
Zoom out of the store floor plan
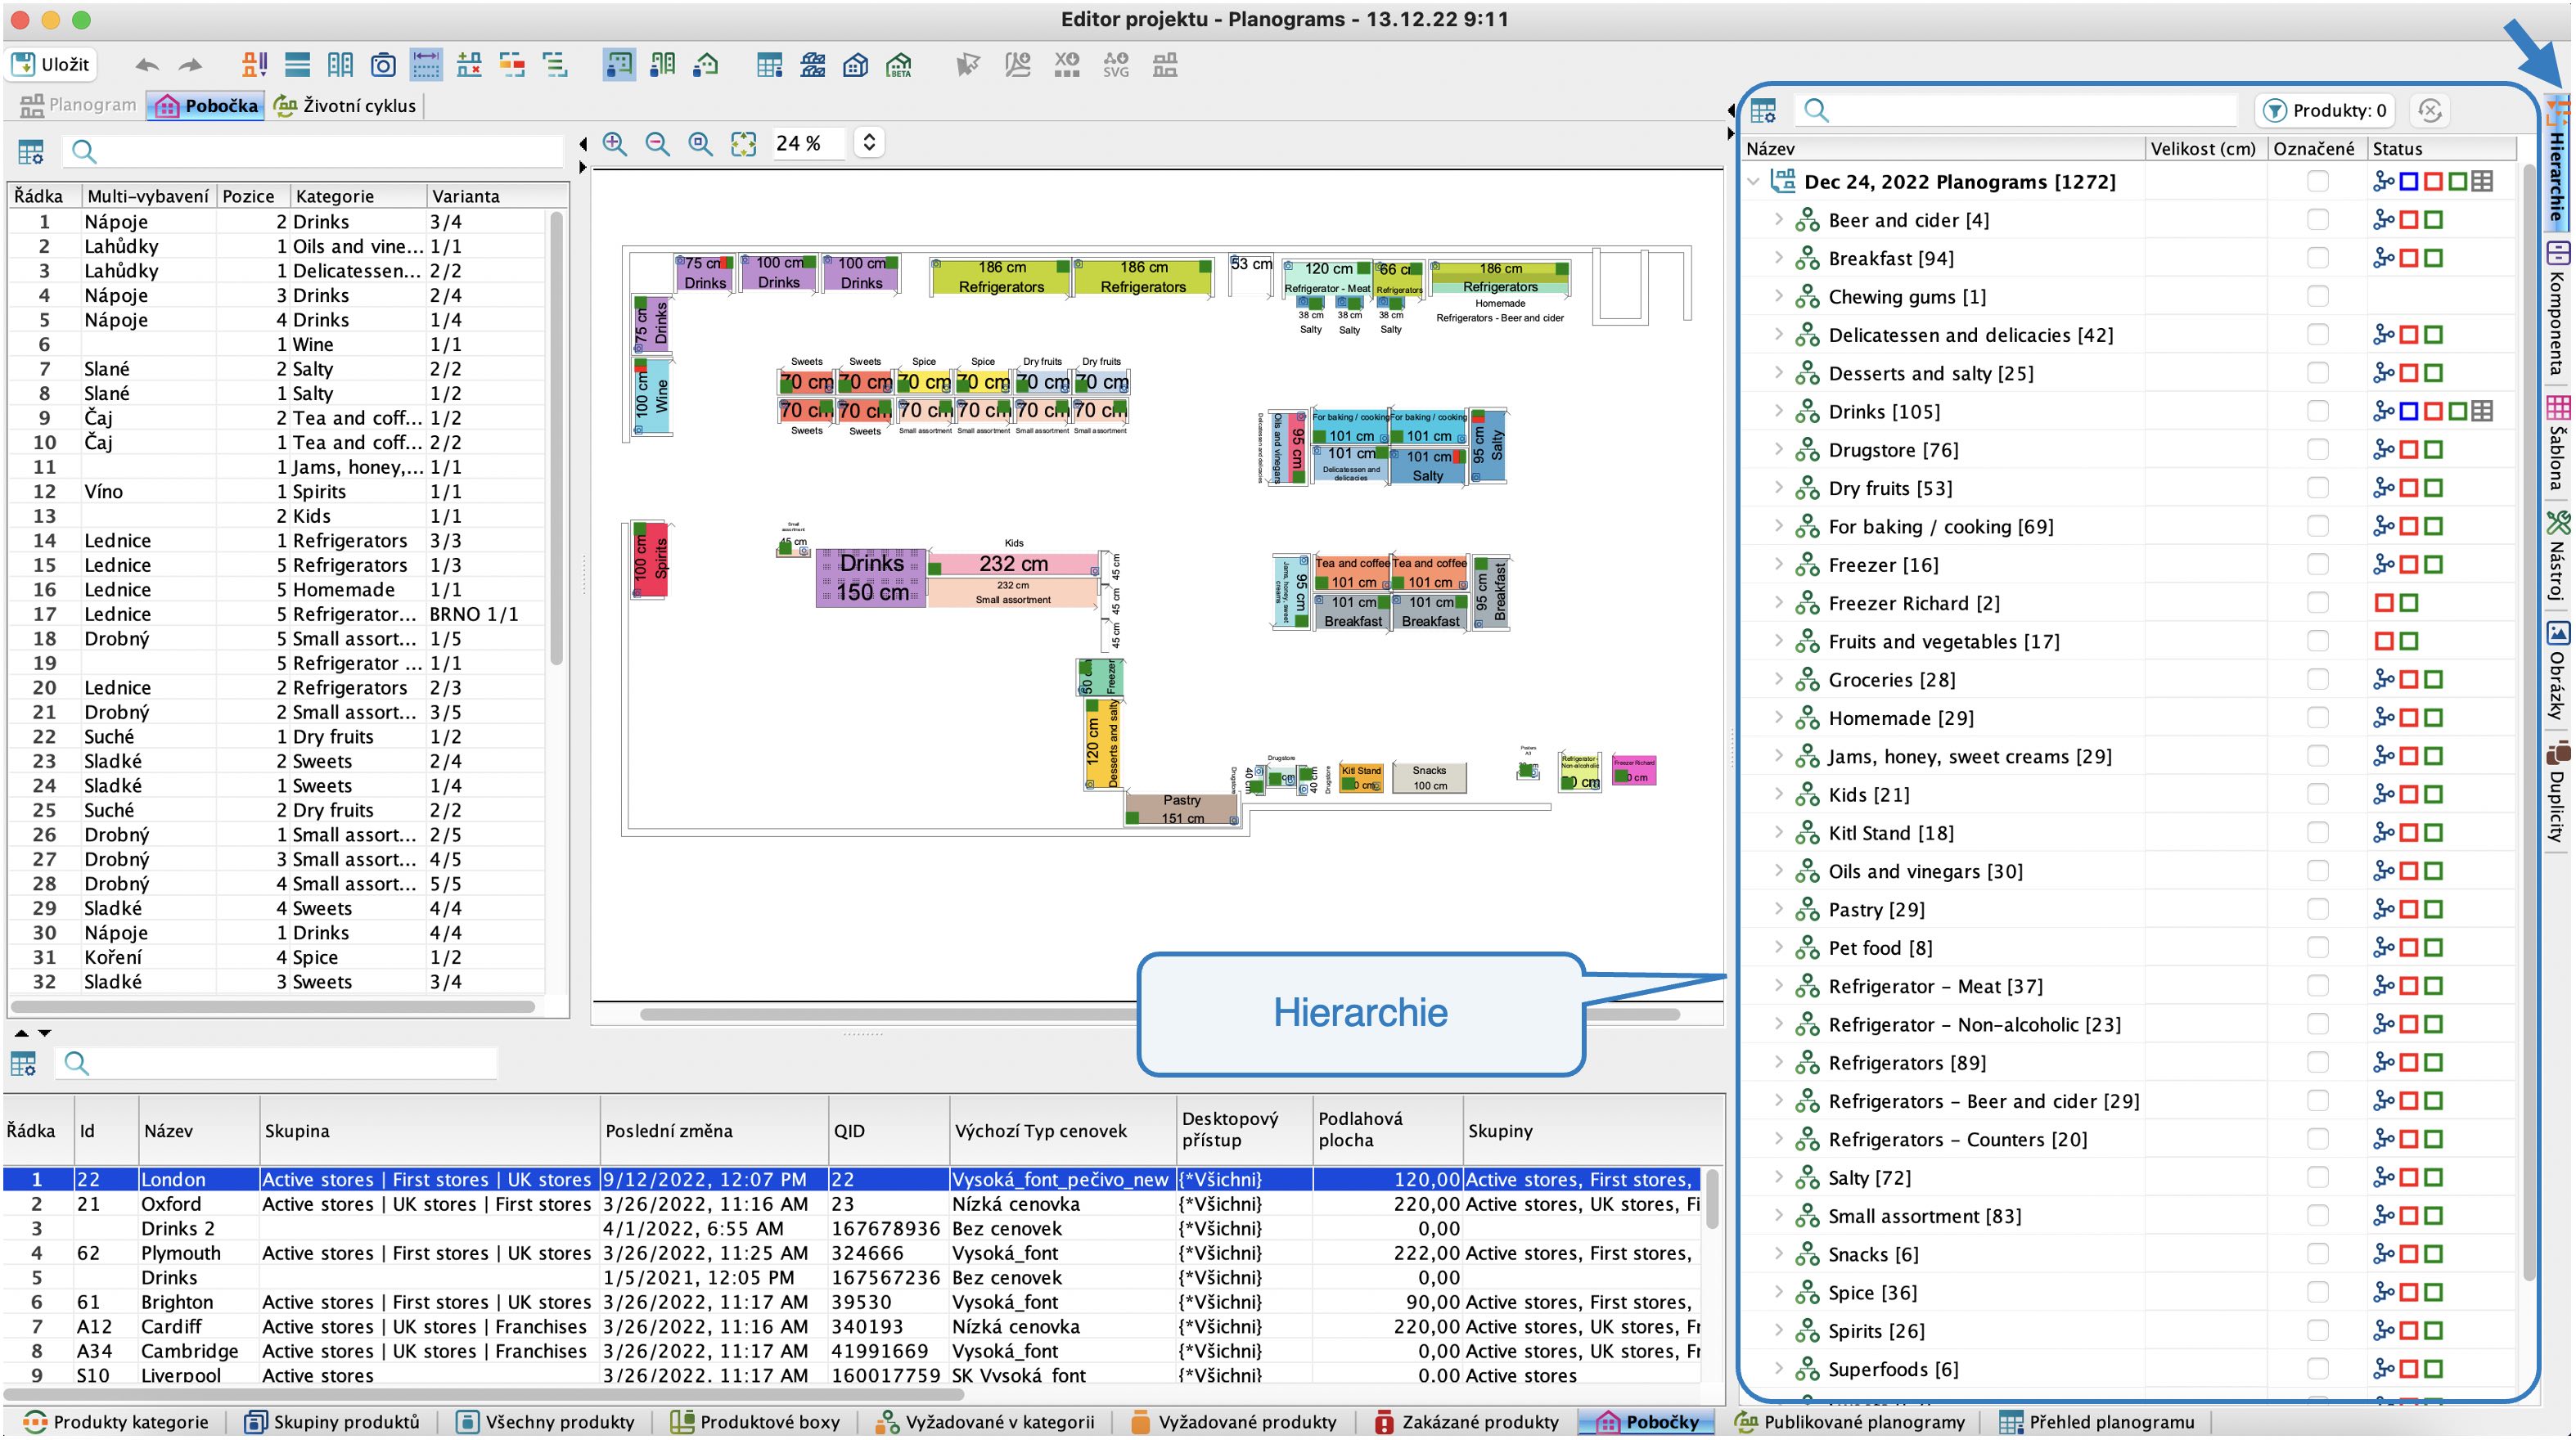pos(658,144)
